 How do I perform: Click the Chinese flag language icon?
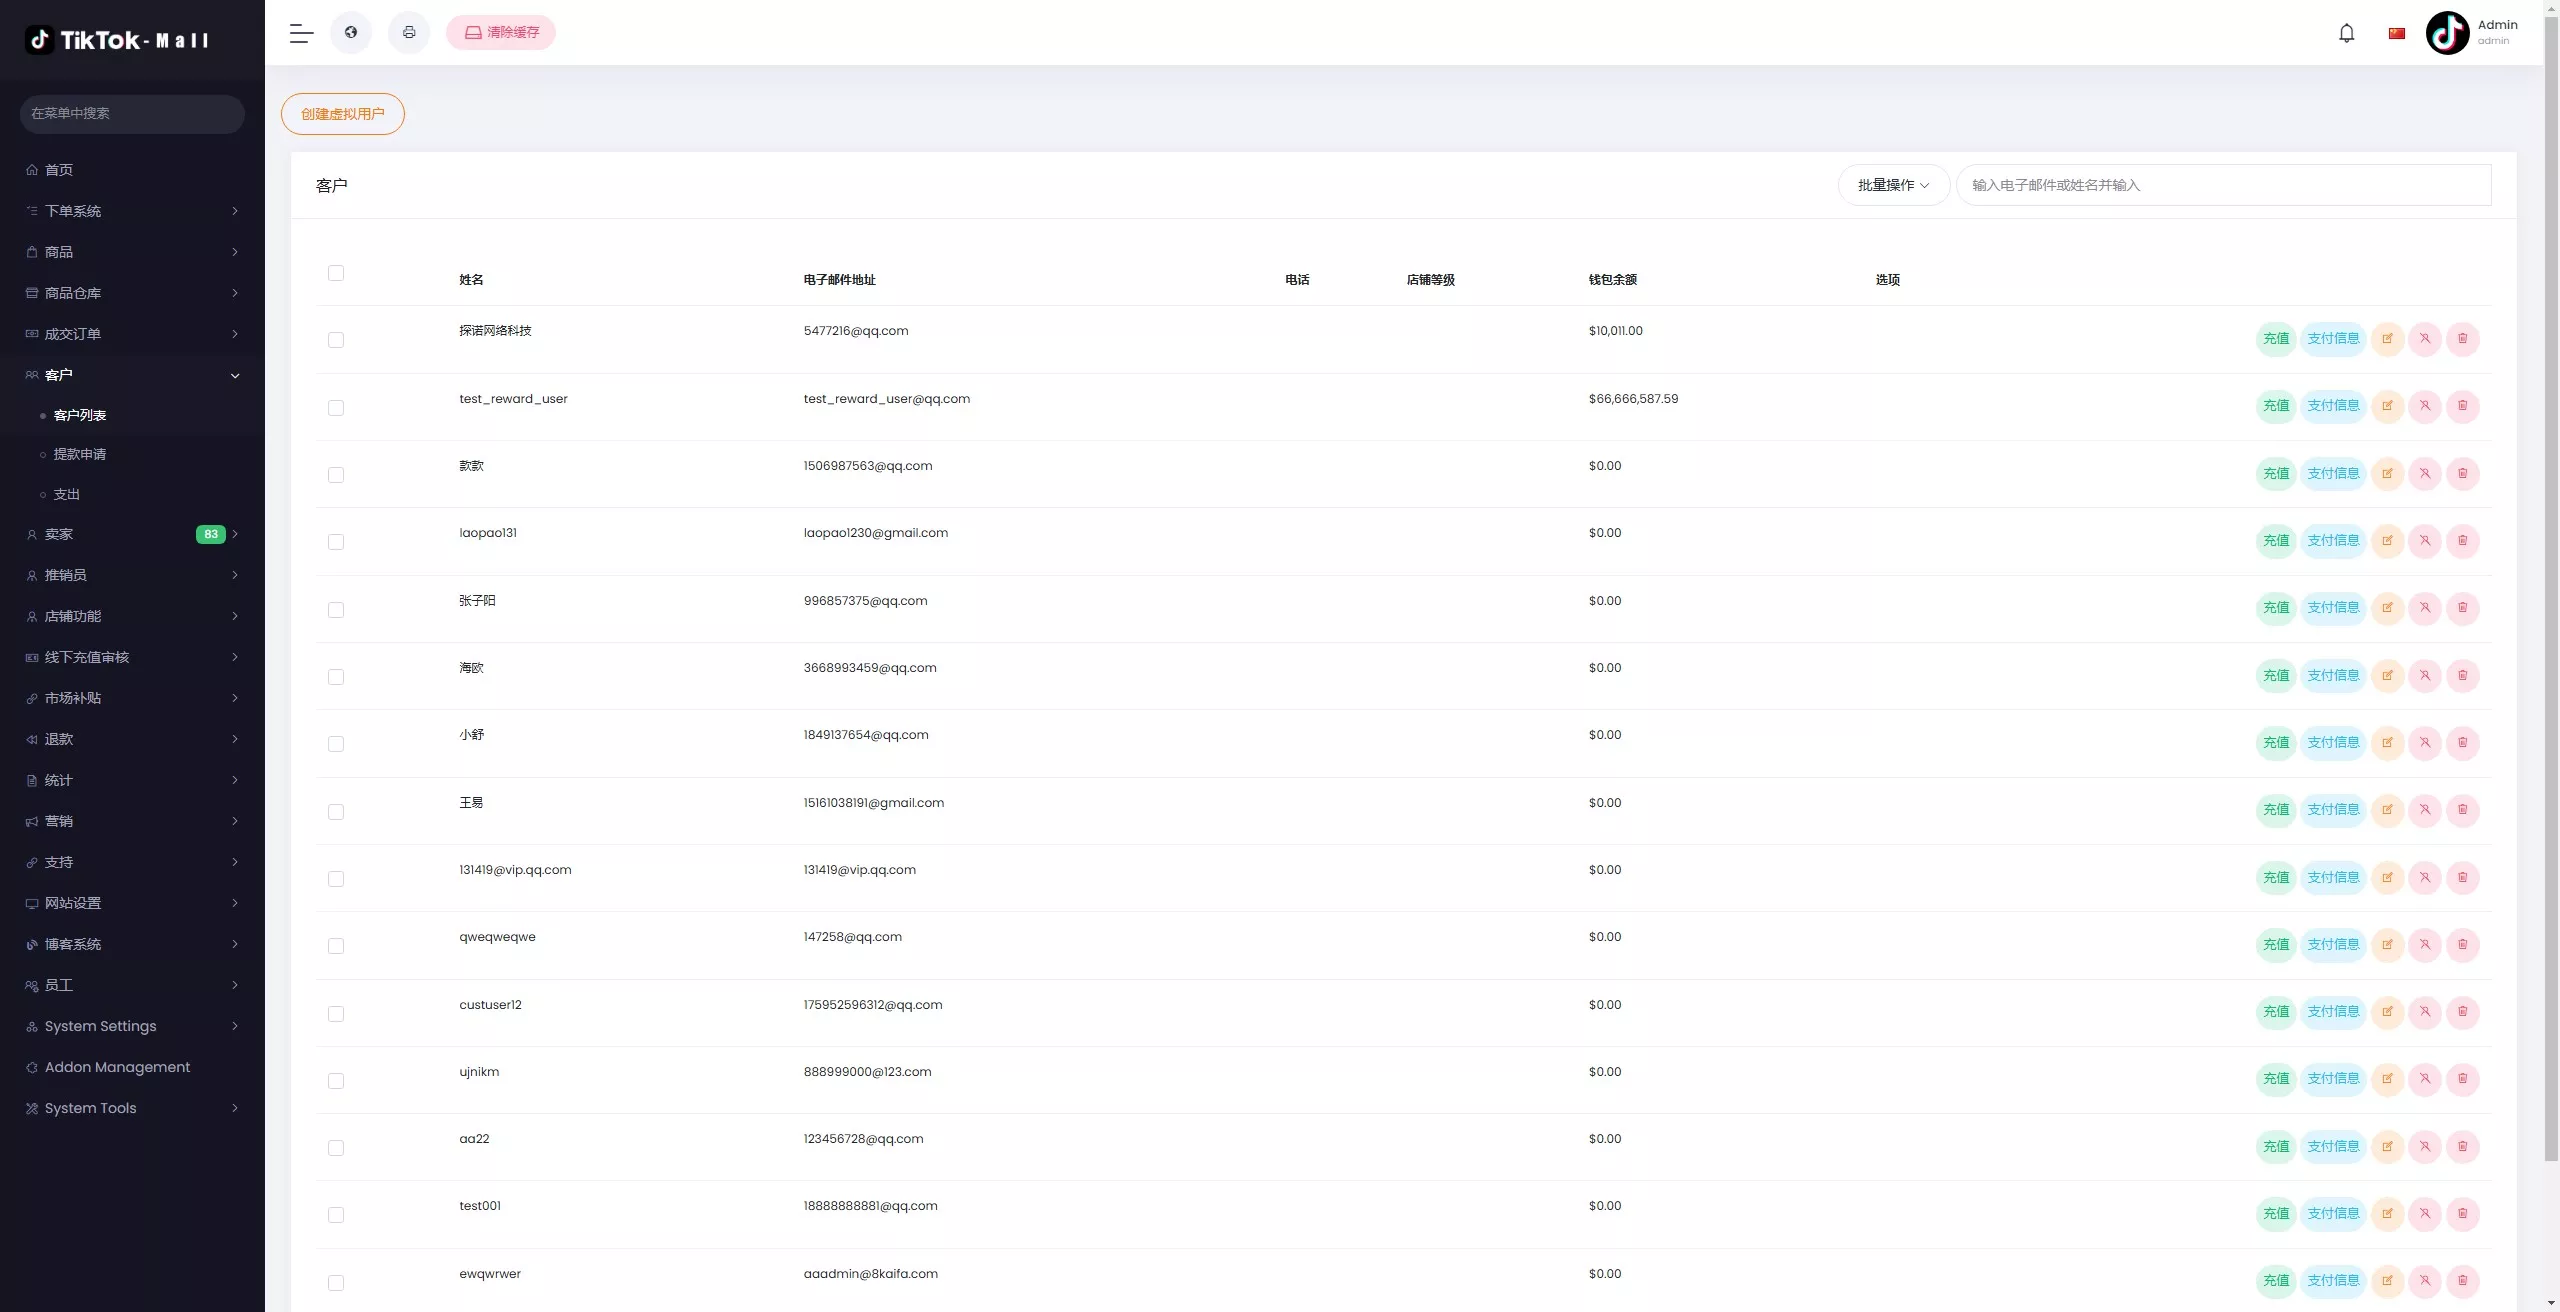pos(2397,33)
